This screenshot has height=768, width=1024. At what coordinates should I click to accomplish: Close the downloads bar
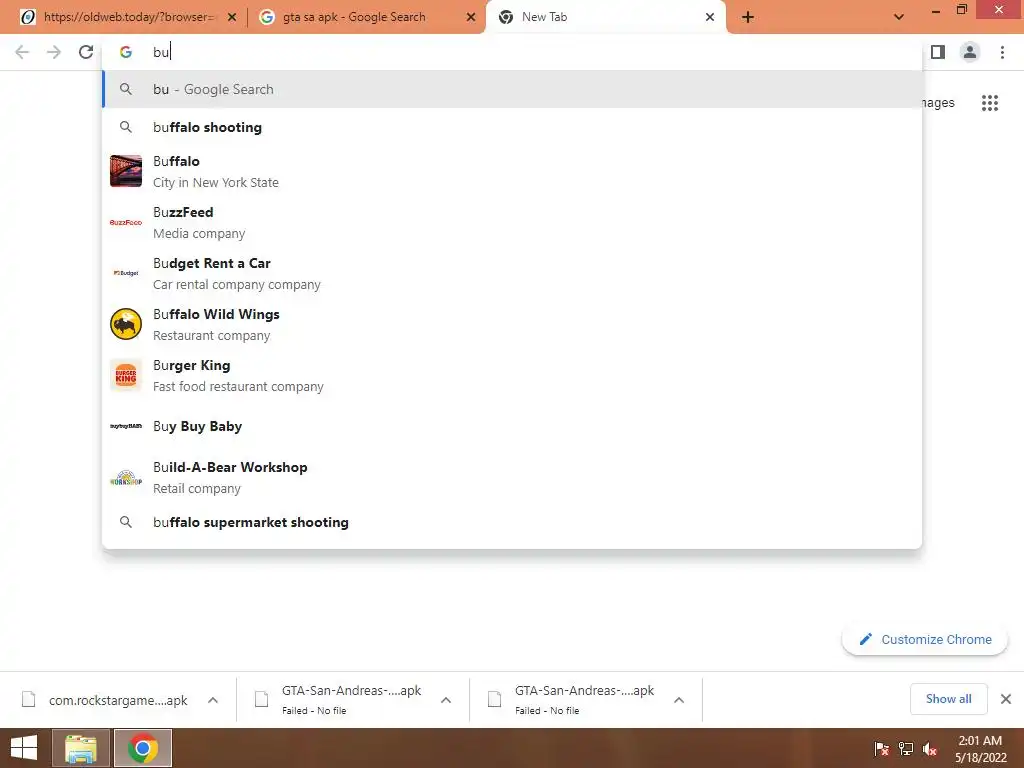pyautogui.click(x=1006, y=699)
